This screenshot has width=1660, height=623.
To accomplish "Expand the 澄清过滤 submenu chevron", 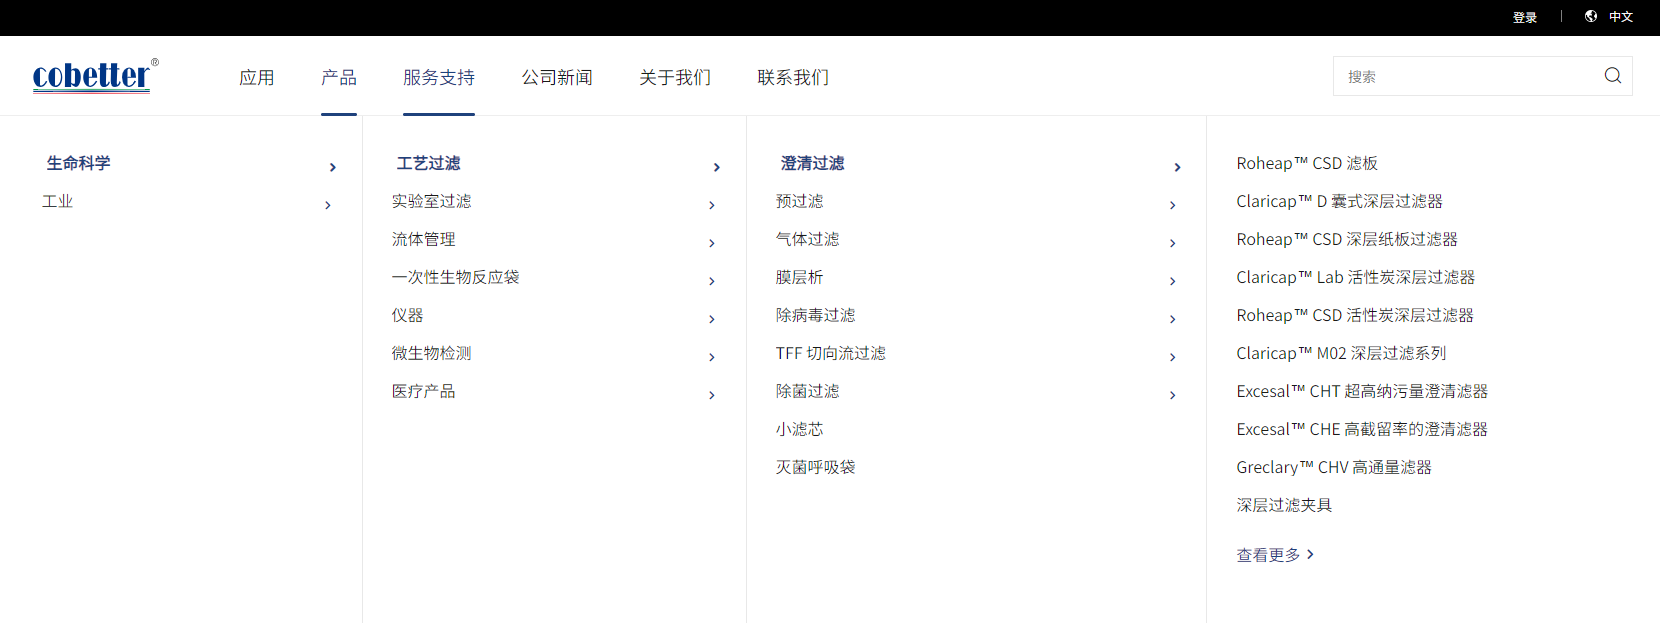I will pyautogui.click(x=1177, y=167).
